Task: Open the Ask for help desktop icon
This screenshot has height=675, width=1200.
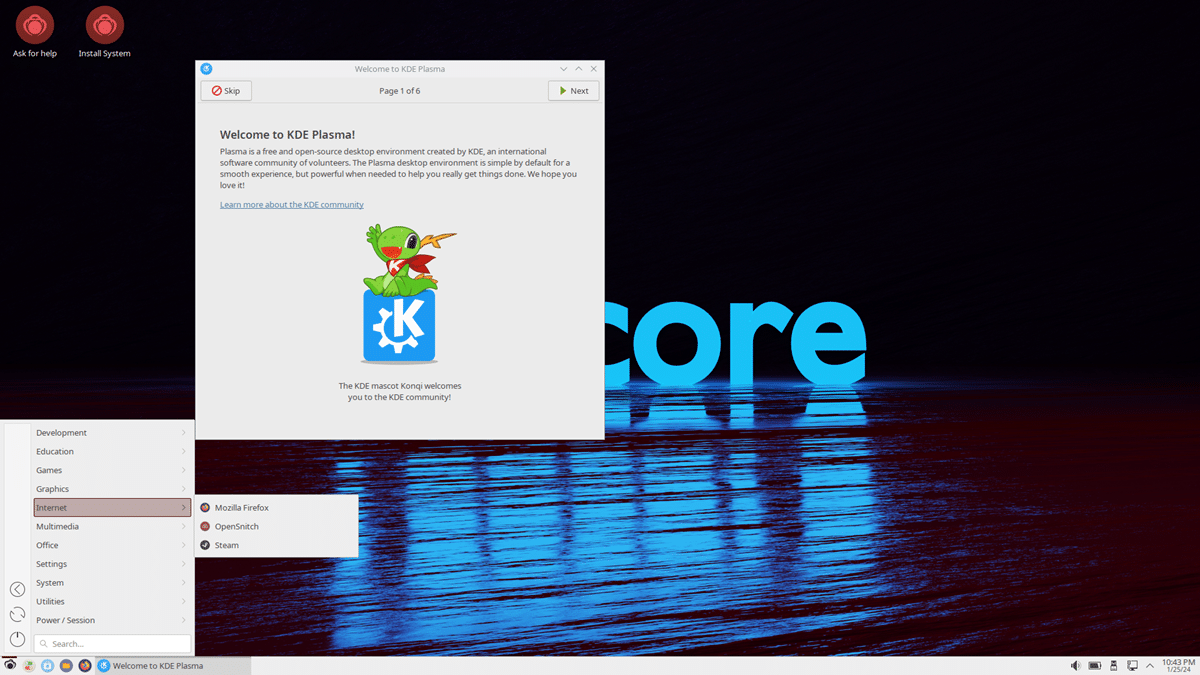Action: coord(34,26)
